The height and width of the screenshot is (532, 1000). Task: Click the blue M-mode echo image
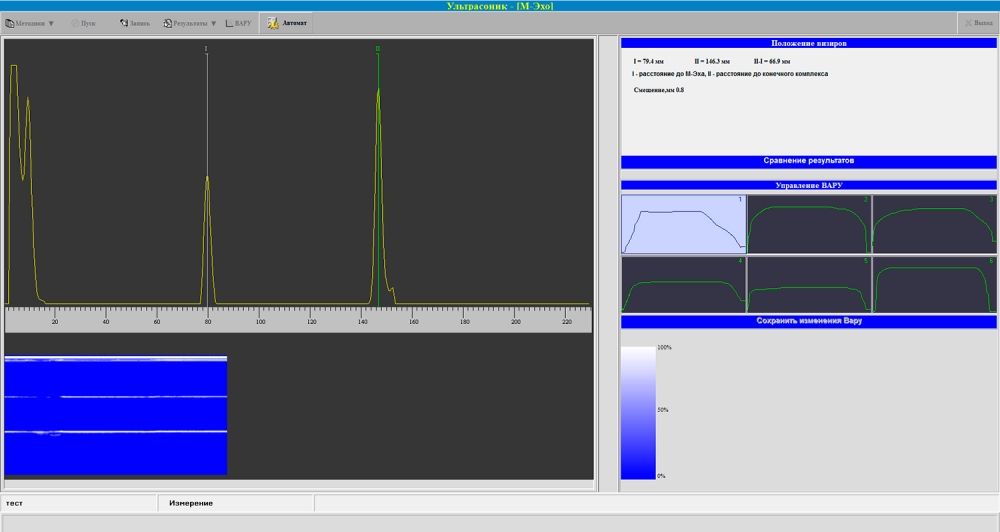(116, 415)
